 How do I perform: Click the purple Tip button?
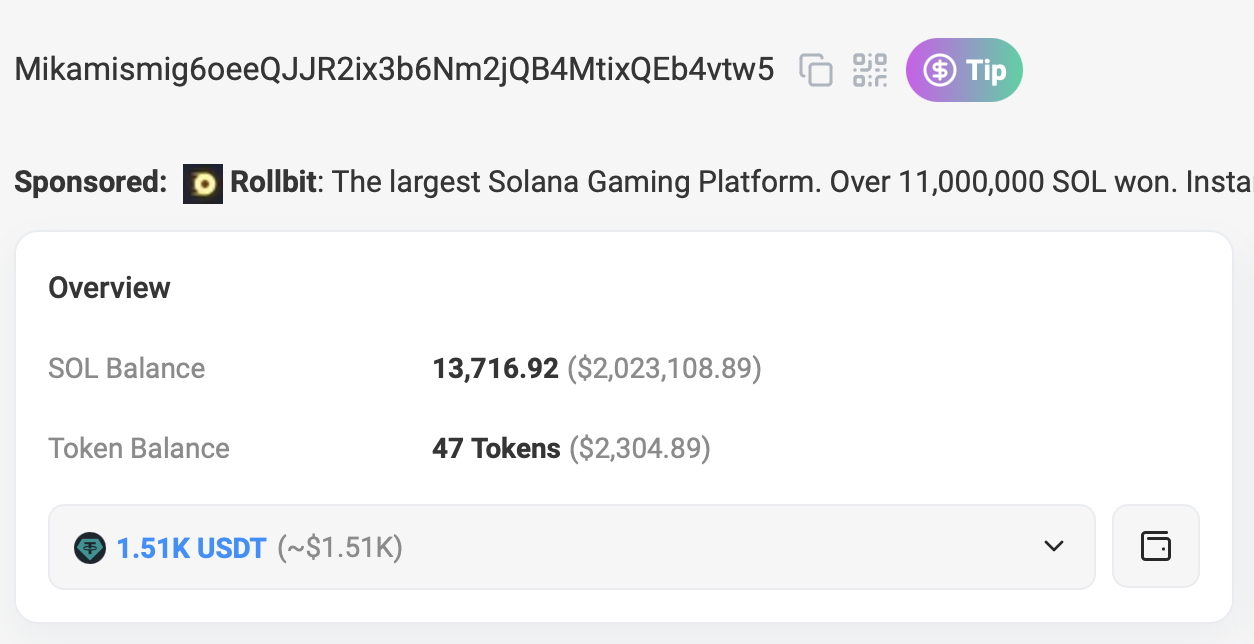click(964, 70)
